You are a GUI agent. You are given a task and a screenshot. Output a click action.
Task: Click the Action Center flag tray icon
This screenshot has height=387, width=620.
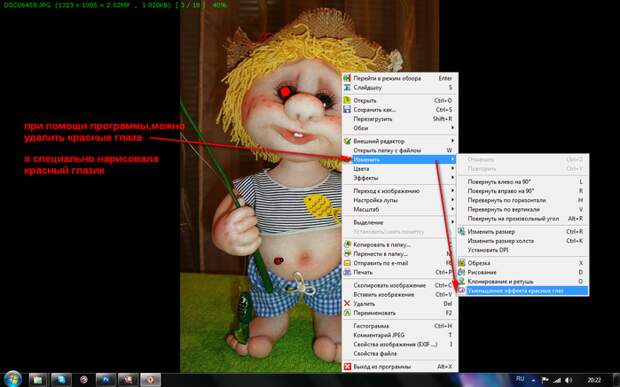click(545, 380)
